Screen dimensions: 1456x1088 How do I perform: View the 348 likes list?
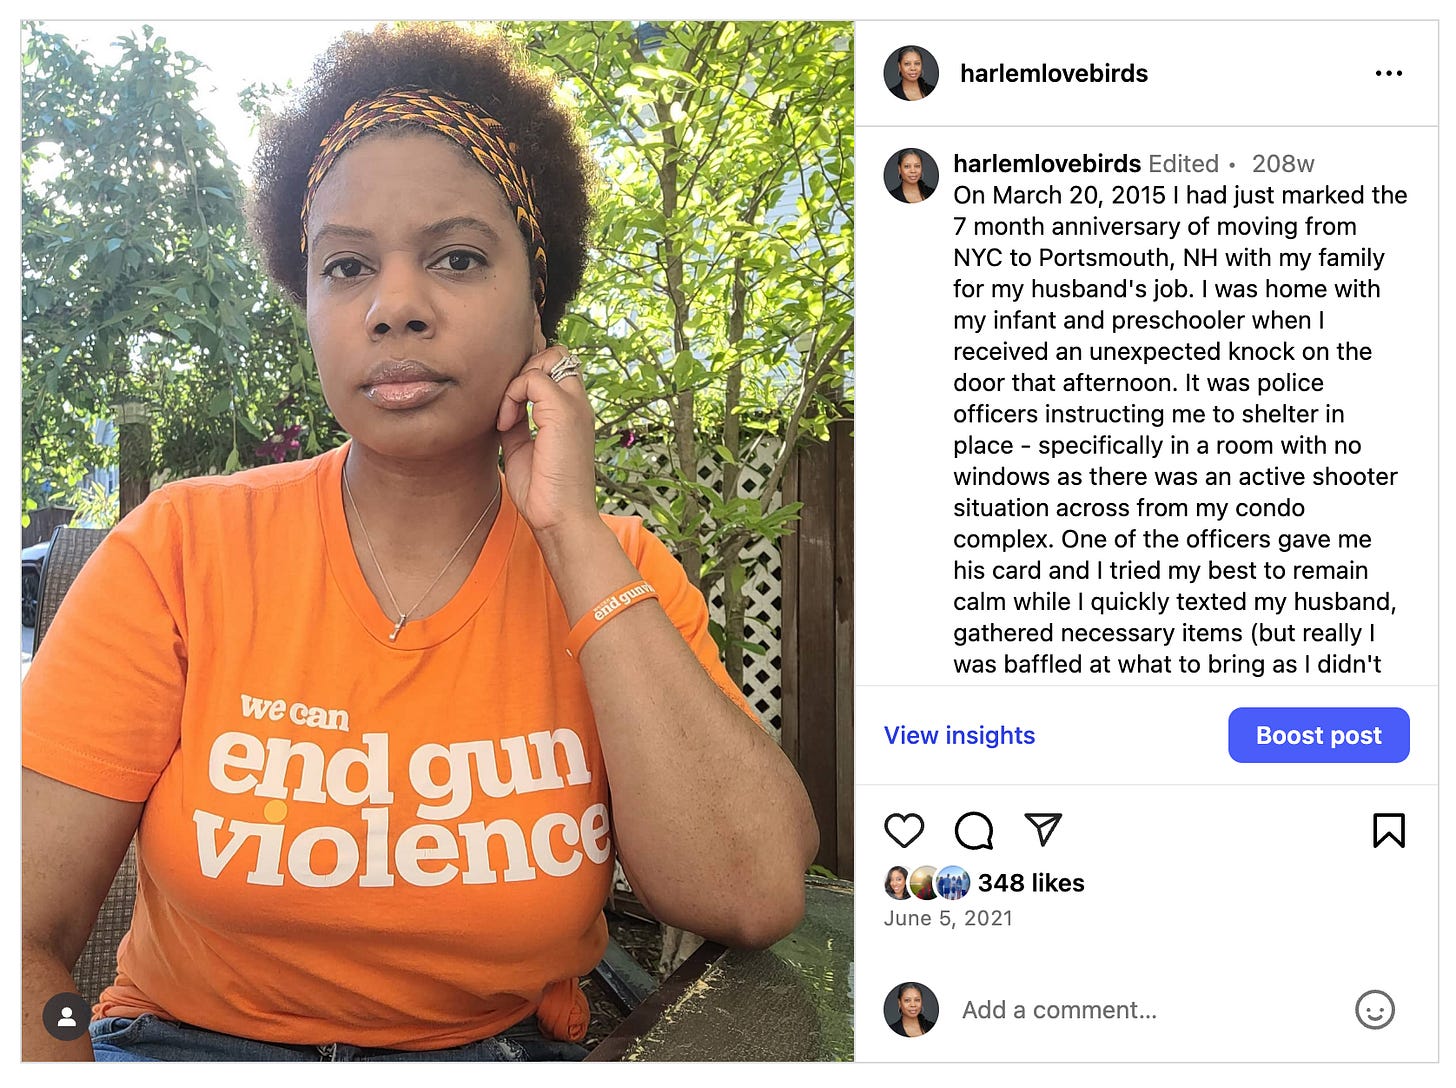pyautogui.click(x=1031, y=883)
